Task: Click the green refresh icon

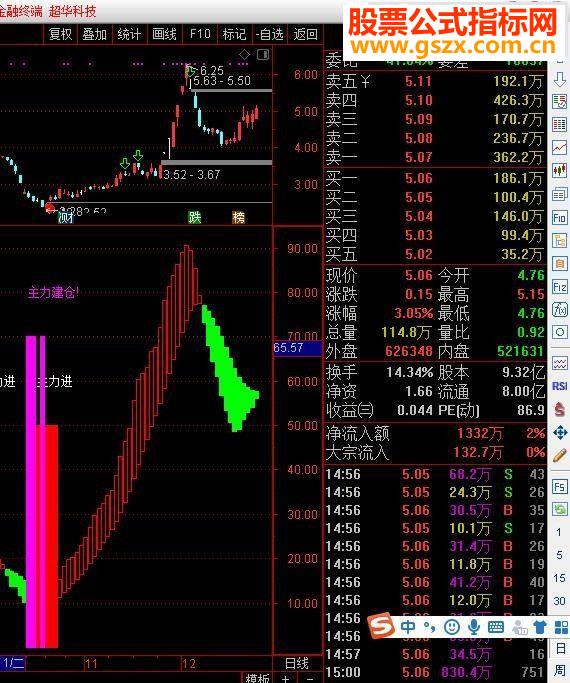Action: [x=560, y=509]
